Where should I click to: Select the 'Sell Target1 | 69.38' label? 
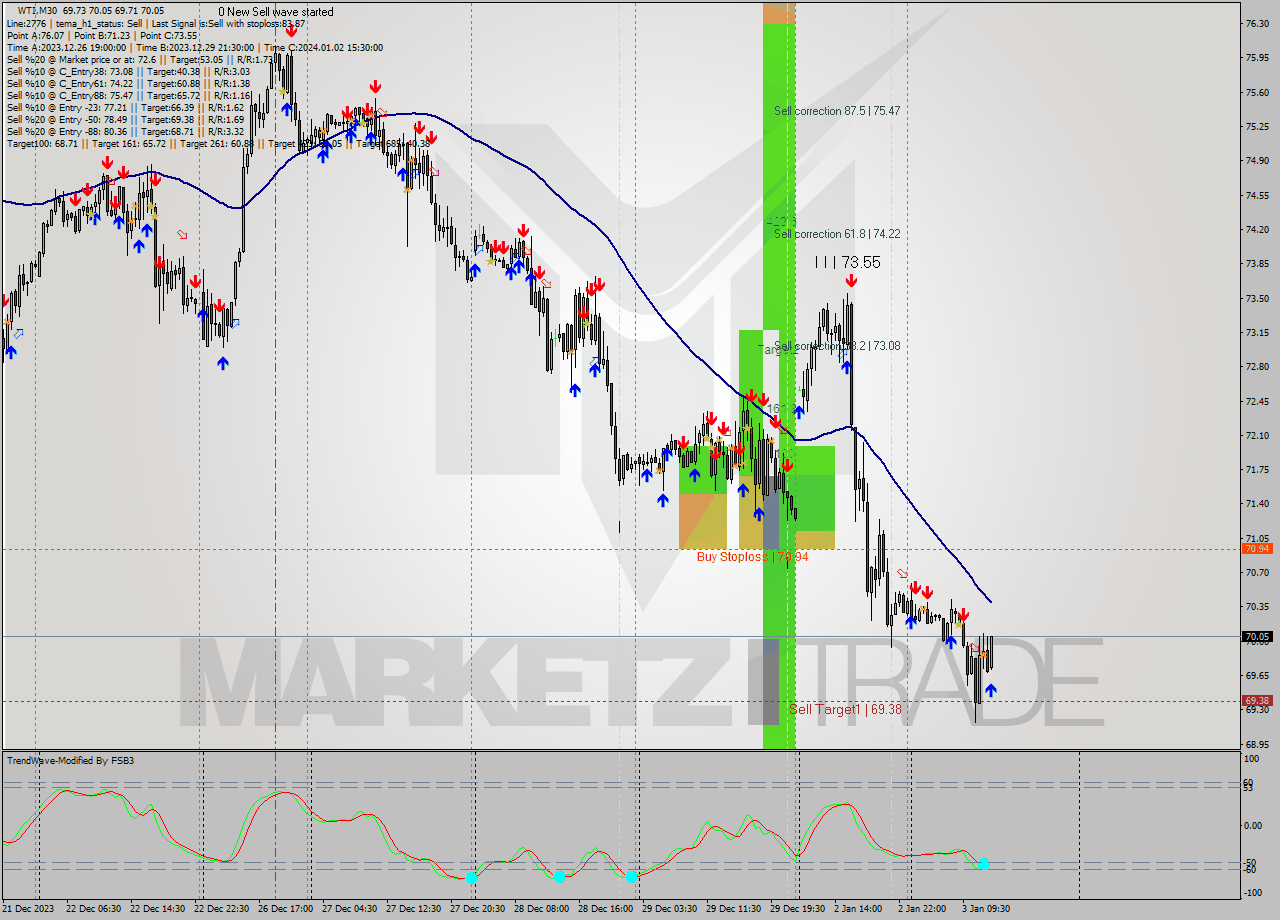pyautogui.click(x=845, y=709)
